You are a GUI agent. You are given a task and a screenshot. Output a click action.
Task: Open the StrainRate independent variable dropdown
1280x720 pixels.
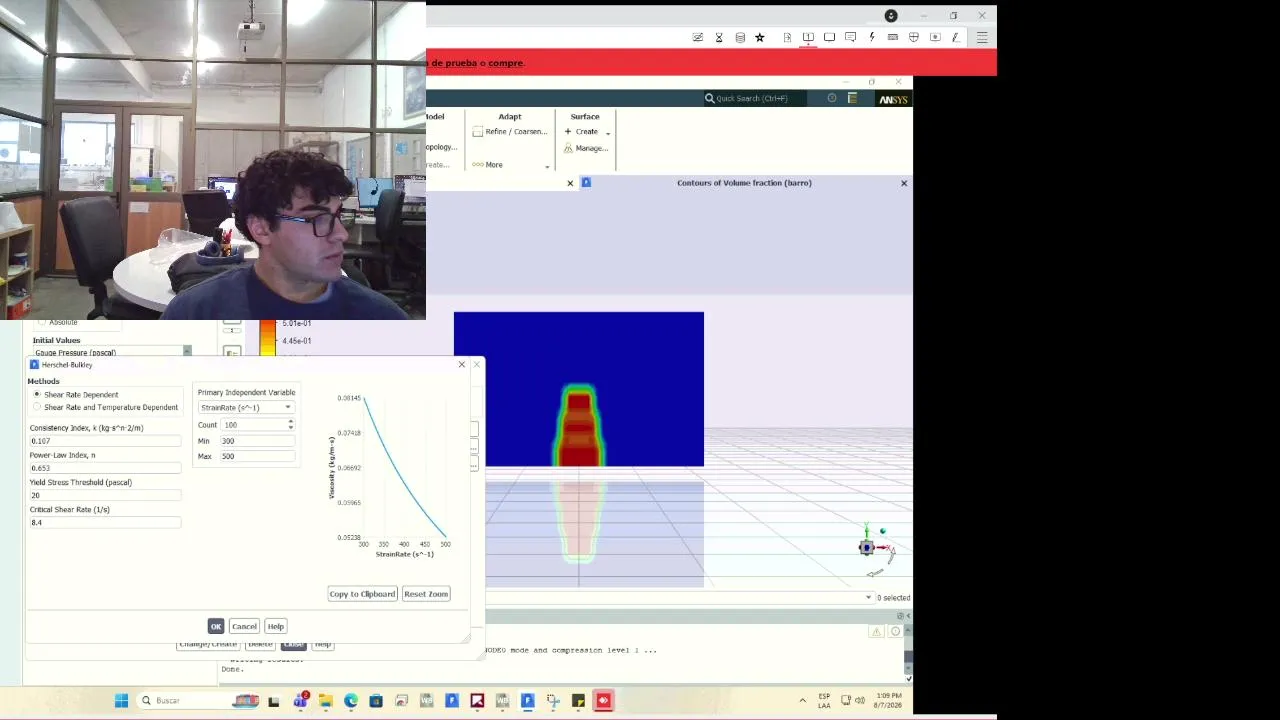[246, 408]
